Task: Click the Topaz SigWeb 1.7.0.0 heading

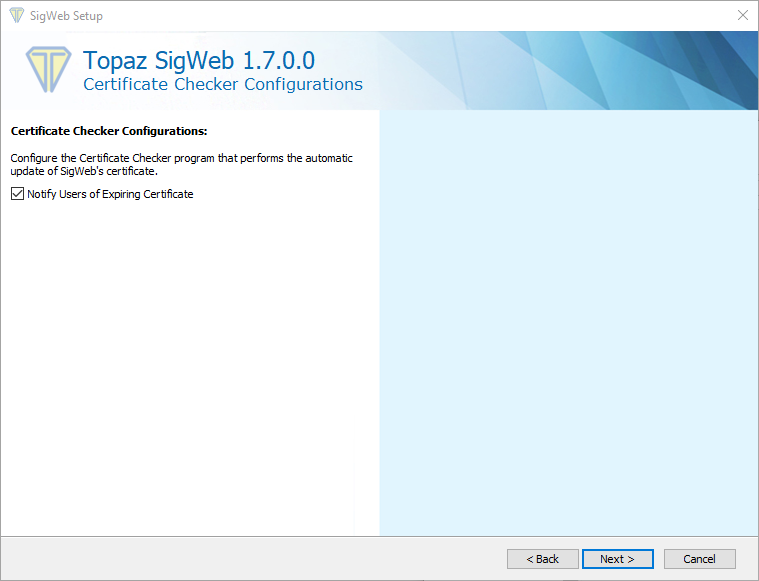Action: tap(199, 60)
